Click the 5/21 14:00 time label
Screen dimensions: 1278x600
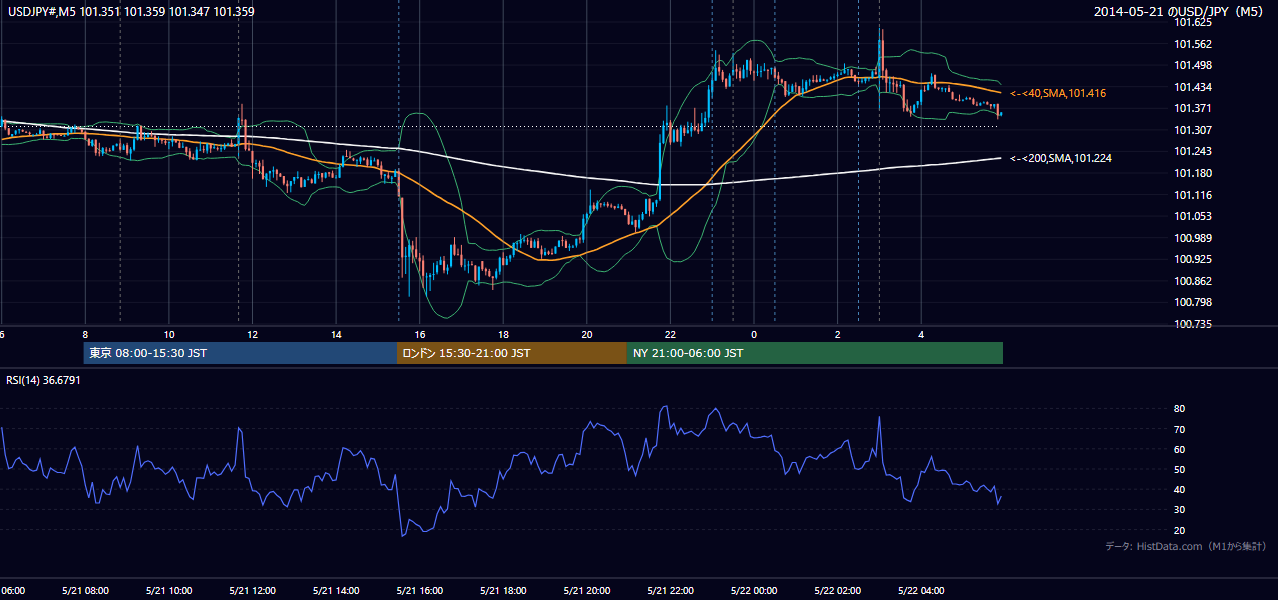tap(336, 591)
